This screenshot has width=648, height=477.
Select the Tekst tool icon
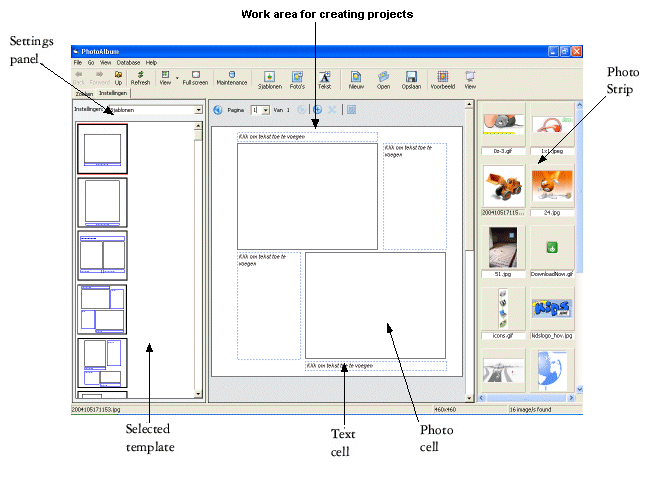(x=325, y=77)
